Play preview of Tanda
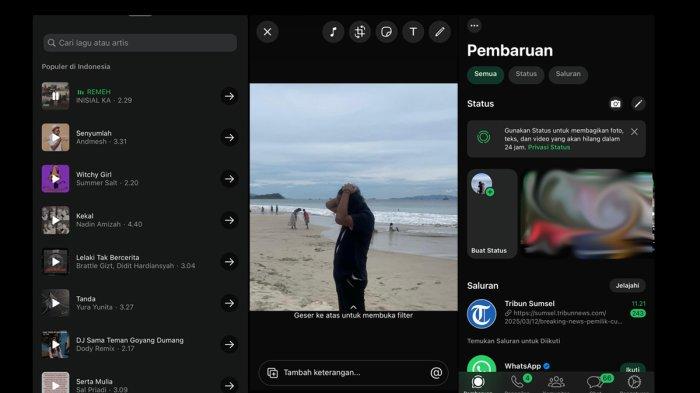This screenshot has height=393, width=700. [x=55, y=303]
